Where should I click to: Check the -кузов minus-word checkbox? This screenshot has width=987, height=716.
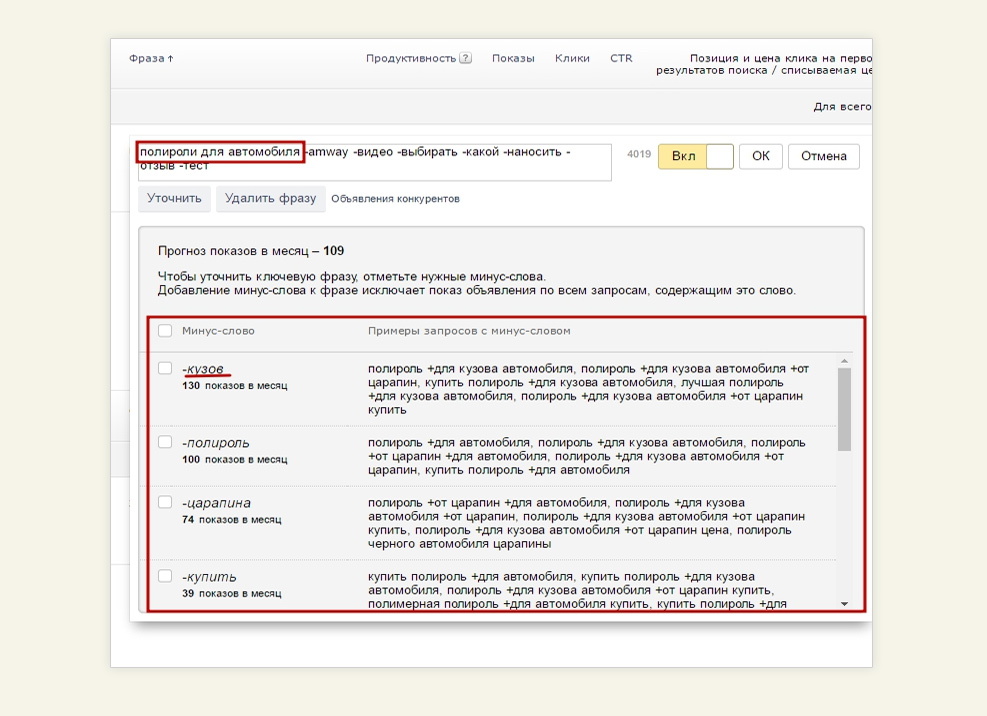coord(165,368)
